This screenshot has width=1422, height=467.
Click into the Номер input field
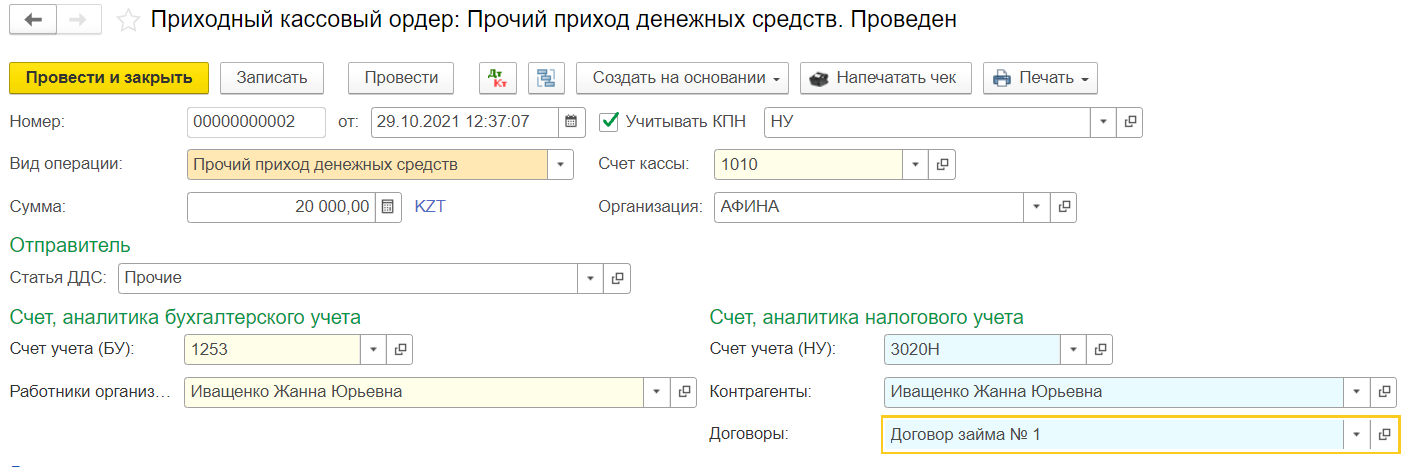(x=256, y=122)
